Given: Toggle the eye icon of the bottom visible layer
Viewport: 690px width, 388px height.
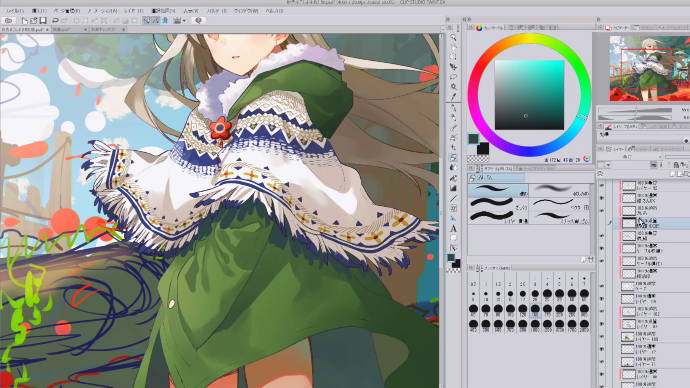Looking at the screenshot, I should pyautogui.click(x=602, y=374).
